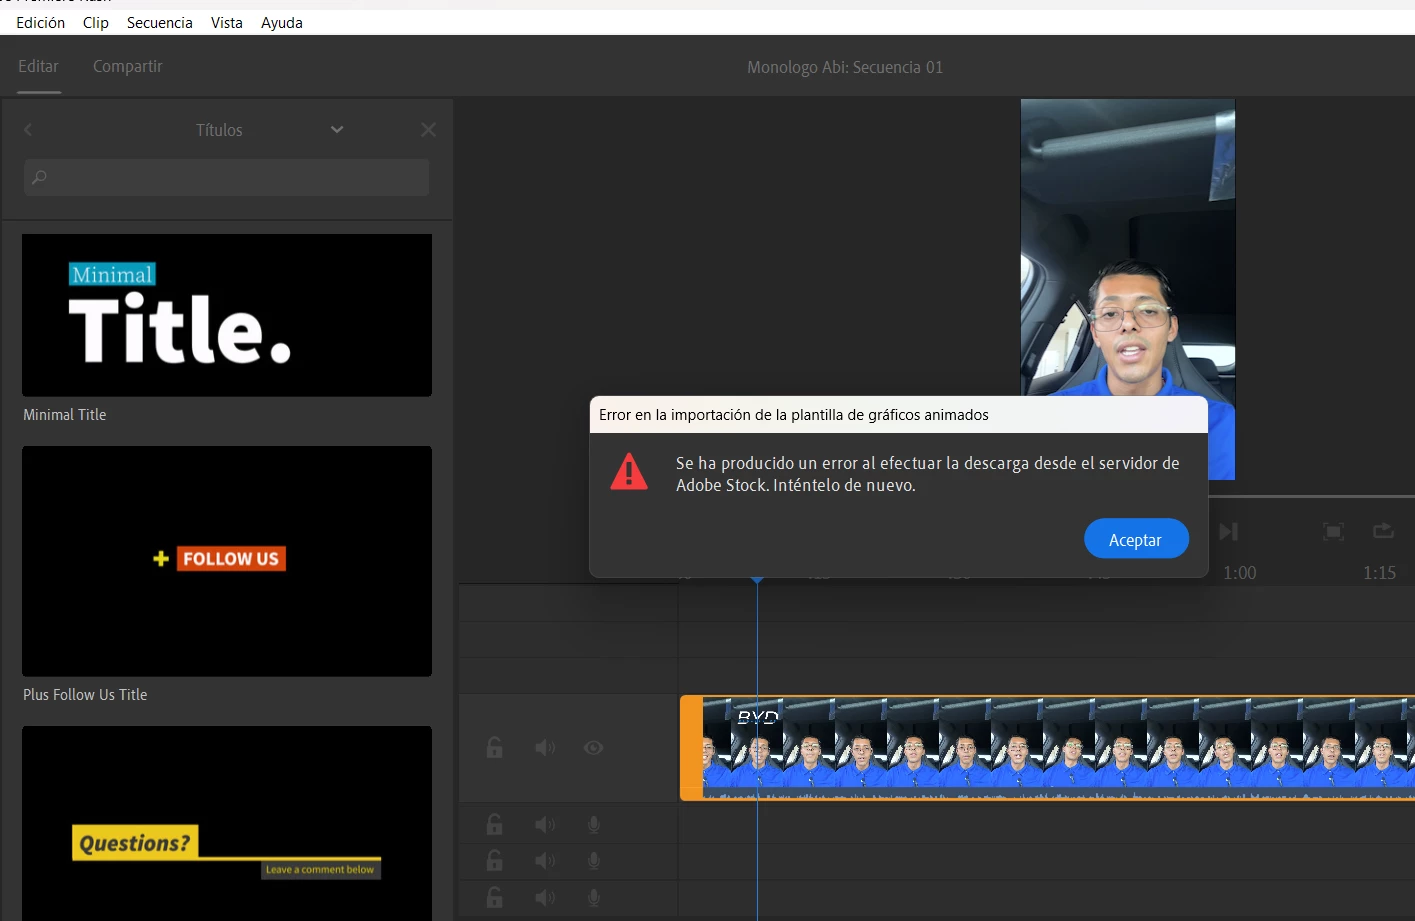The height and width of the screenshot is (921, 1415).
Task: Click the next frame playback button
Action: tap(1229, 532)
